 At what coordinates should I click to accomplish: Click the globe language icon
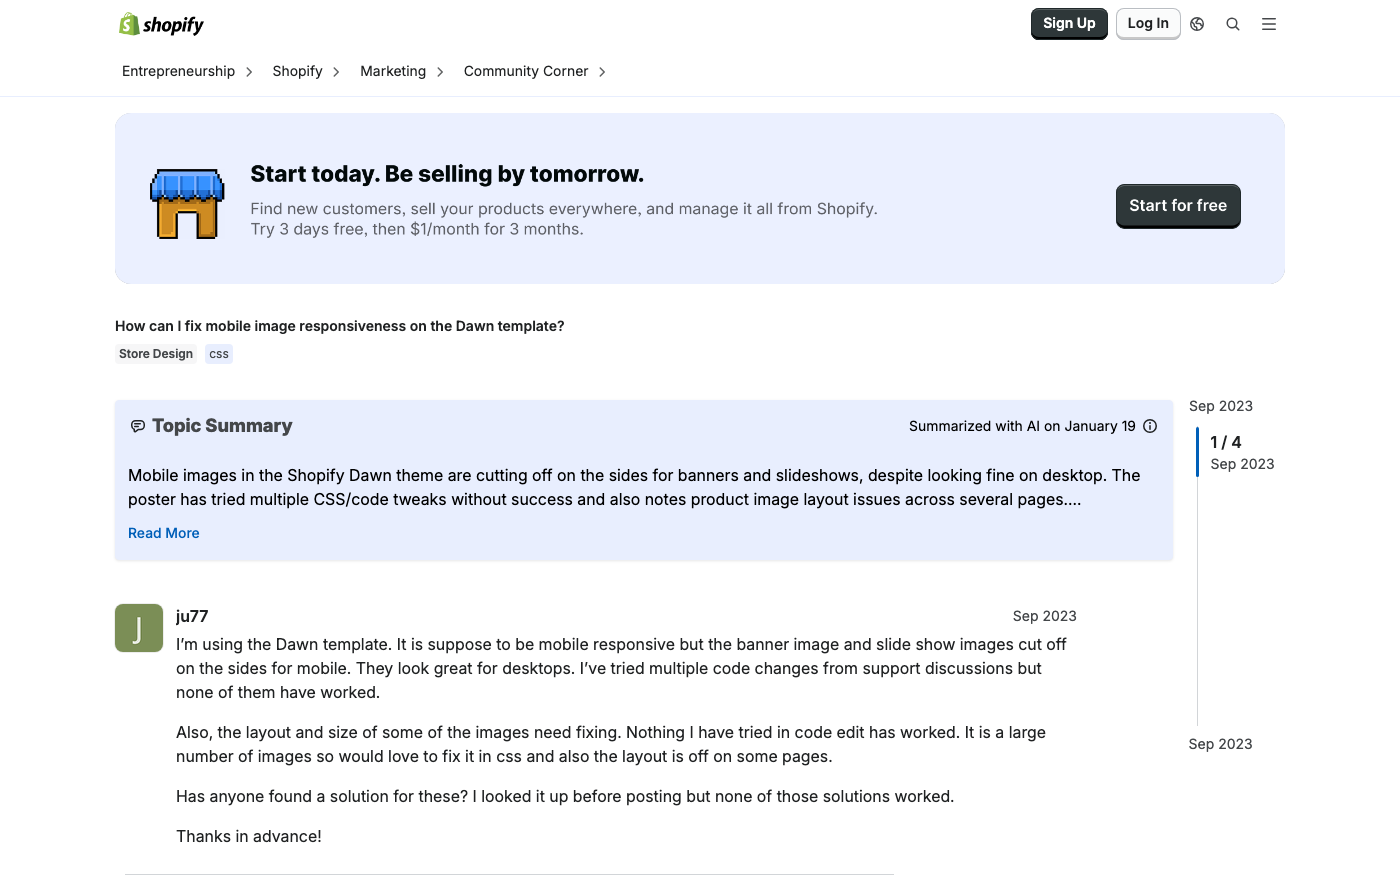click(x=1197, y=24)
